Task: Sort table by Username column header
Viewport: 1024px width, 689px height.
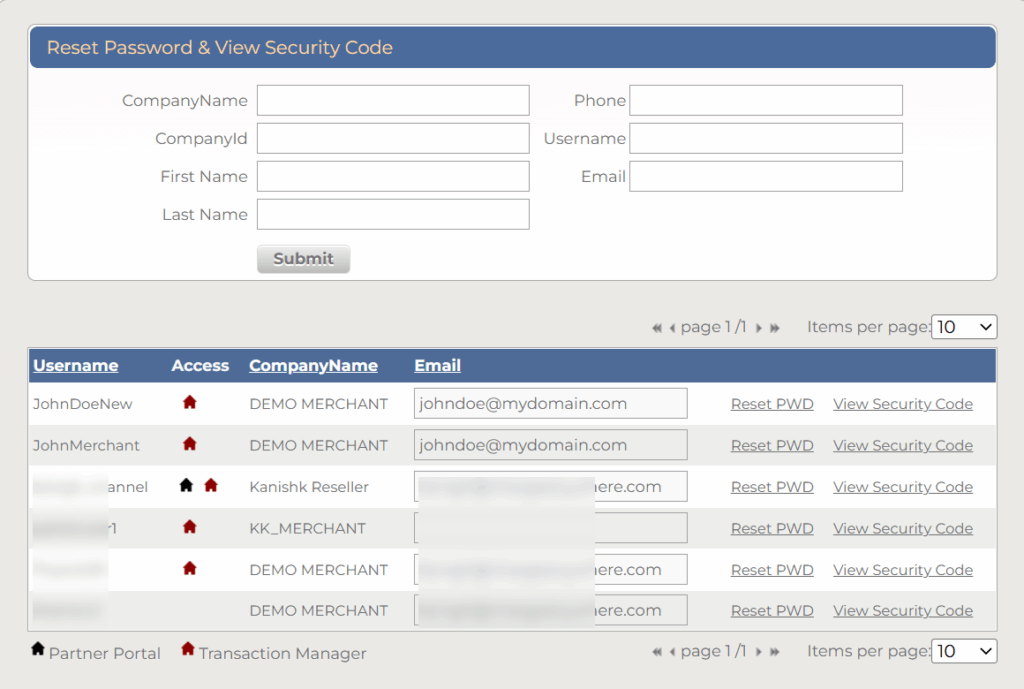Action: [x=76, y=365]
